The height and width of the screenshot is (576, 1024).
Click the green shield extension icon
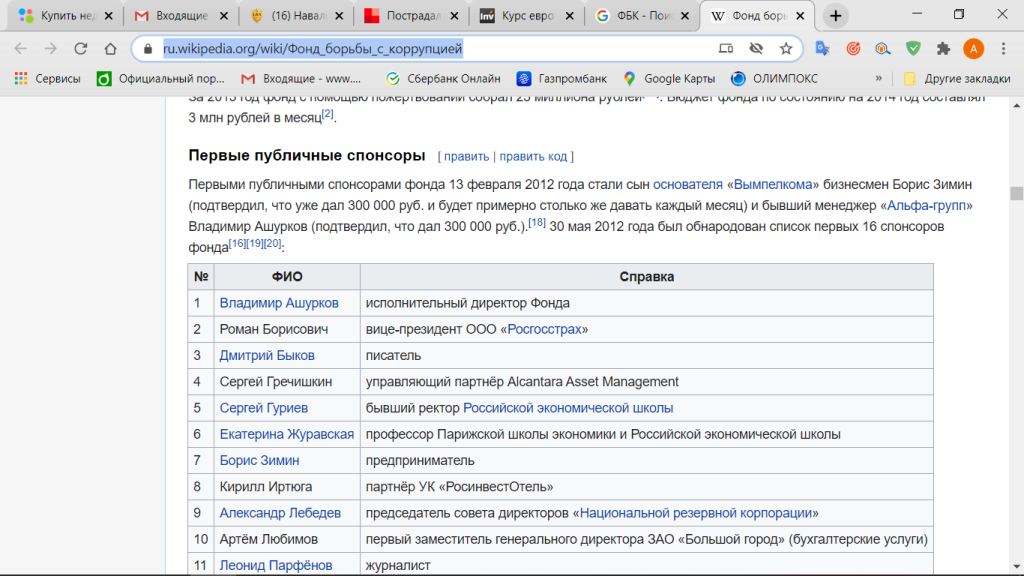[x=913, y=48]
